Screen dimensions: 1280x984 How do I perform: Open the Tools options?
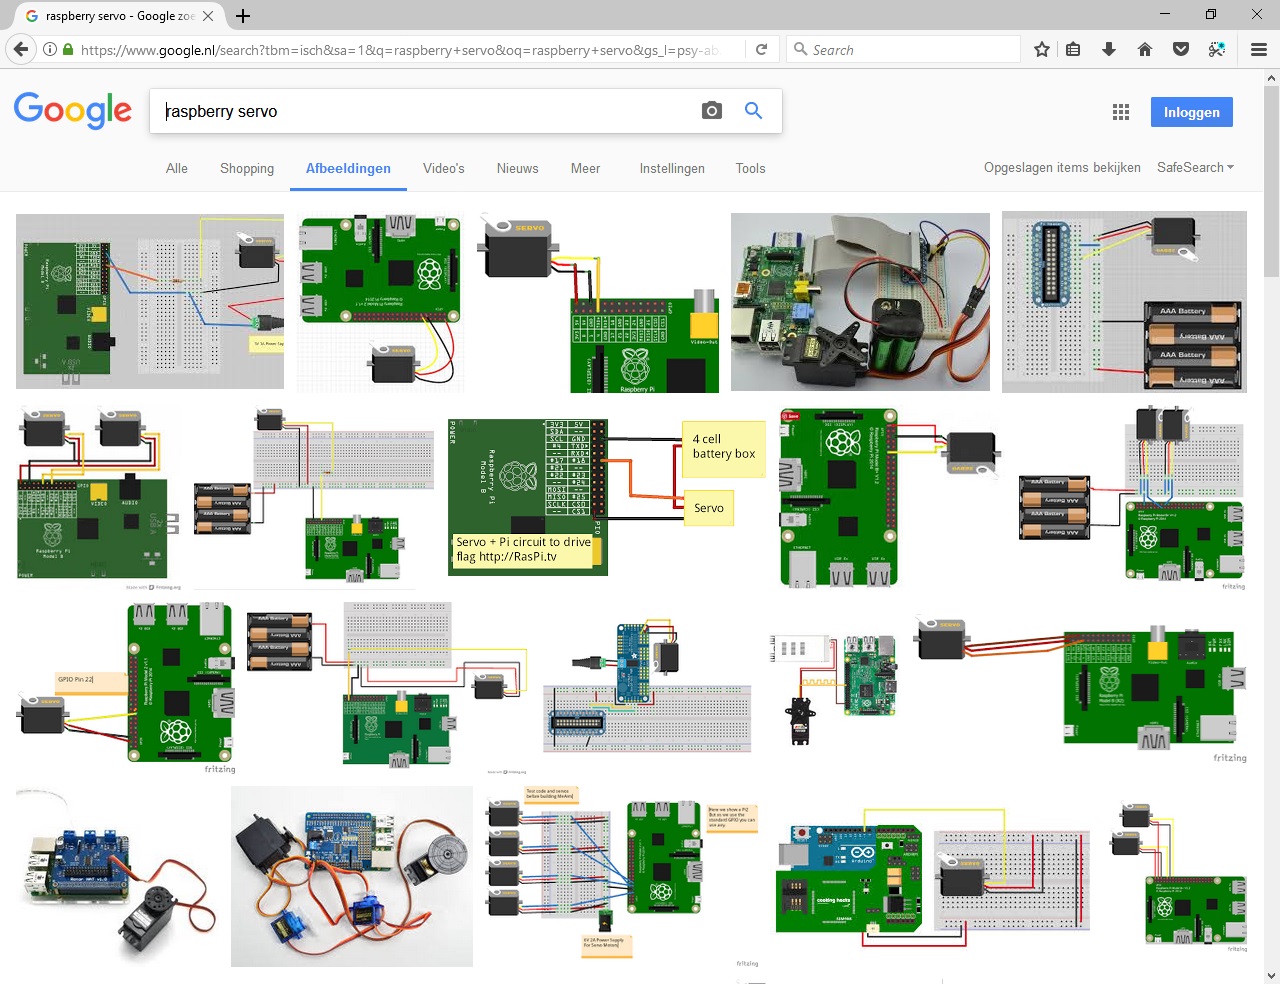[x=750, y=168]
